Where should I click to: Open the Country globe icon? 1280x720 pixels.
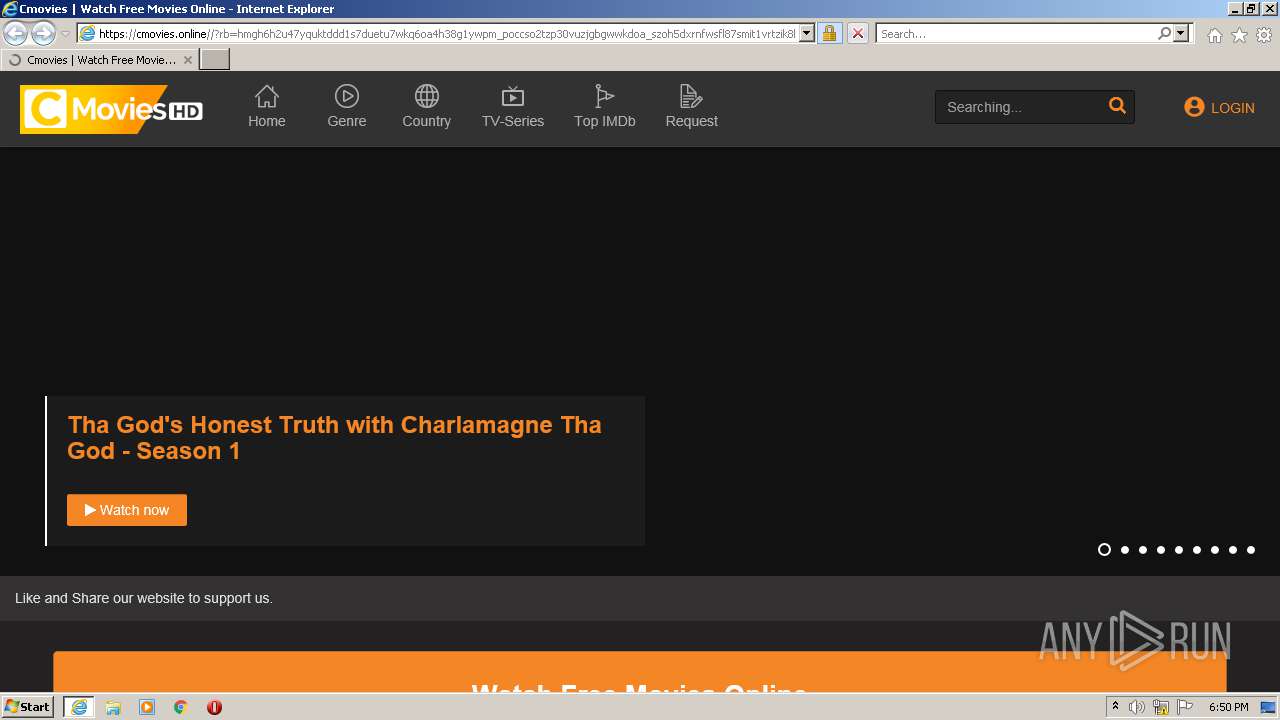pos(427,96)
